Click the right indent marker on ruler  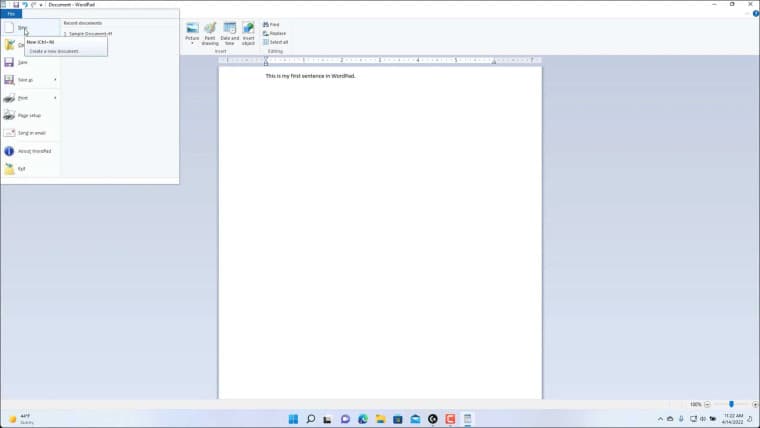(x=494, y=62)
